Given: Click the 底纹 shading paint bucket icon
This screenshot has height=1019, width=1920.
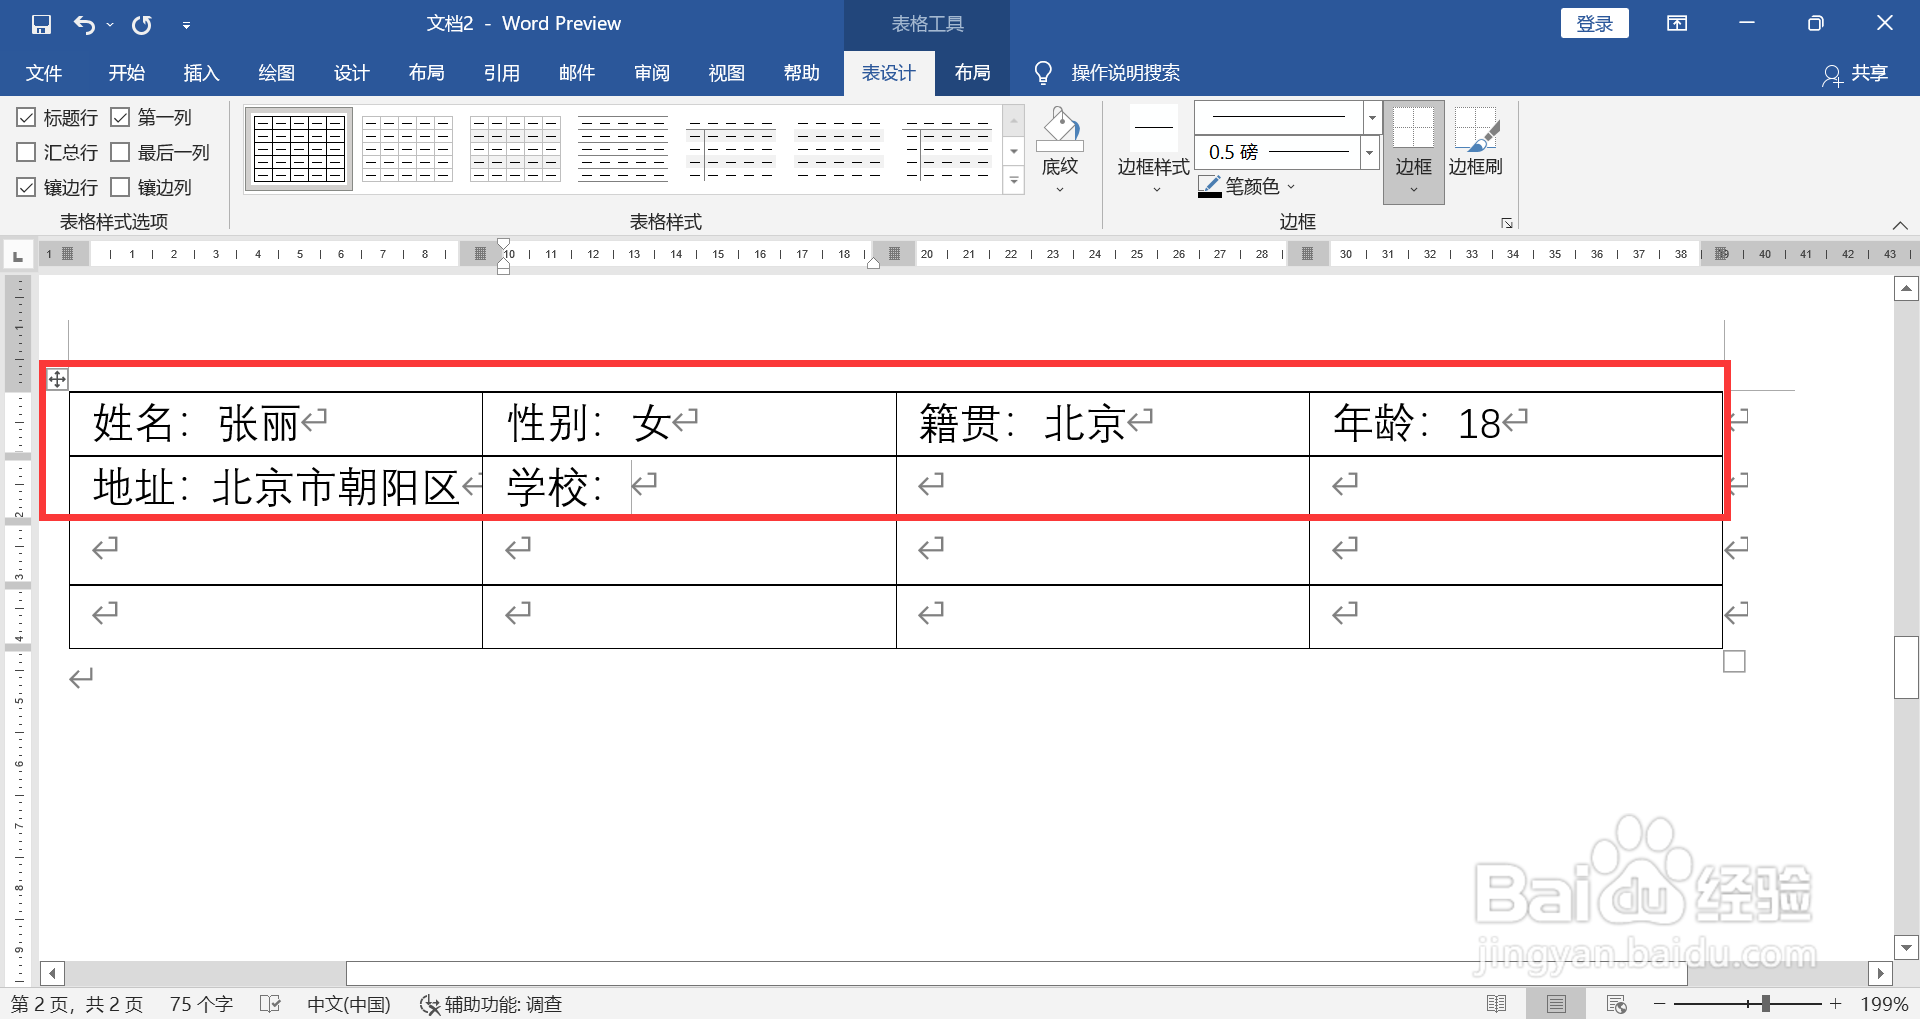Looking at the screenshot, I should tap(1060, 129).
